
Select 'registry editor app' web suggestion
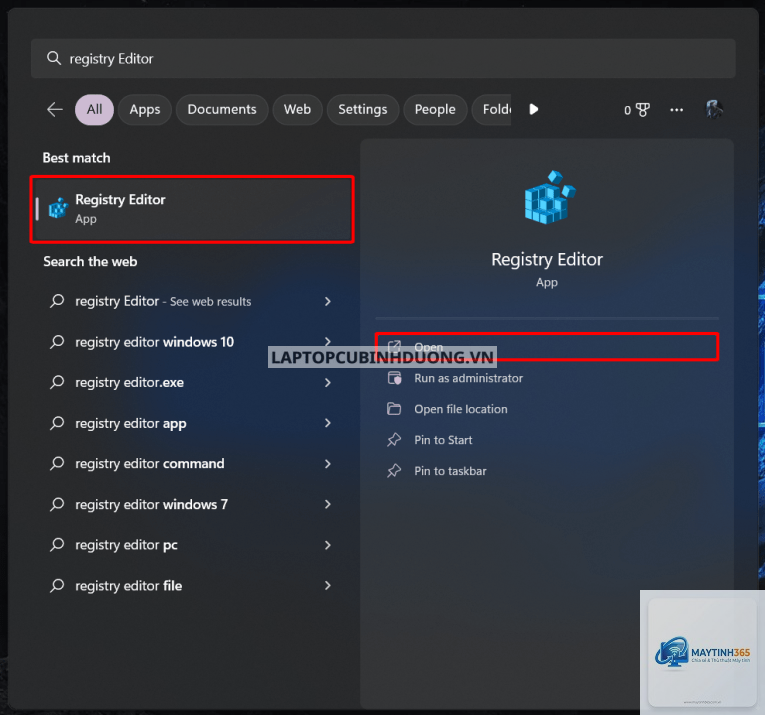coord(192,423)
